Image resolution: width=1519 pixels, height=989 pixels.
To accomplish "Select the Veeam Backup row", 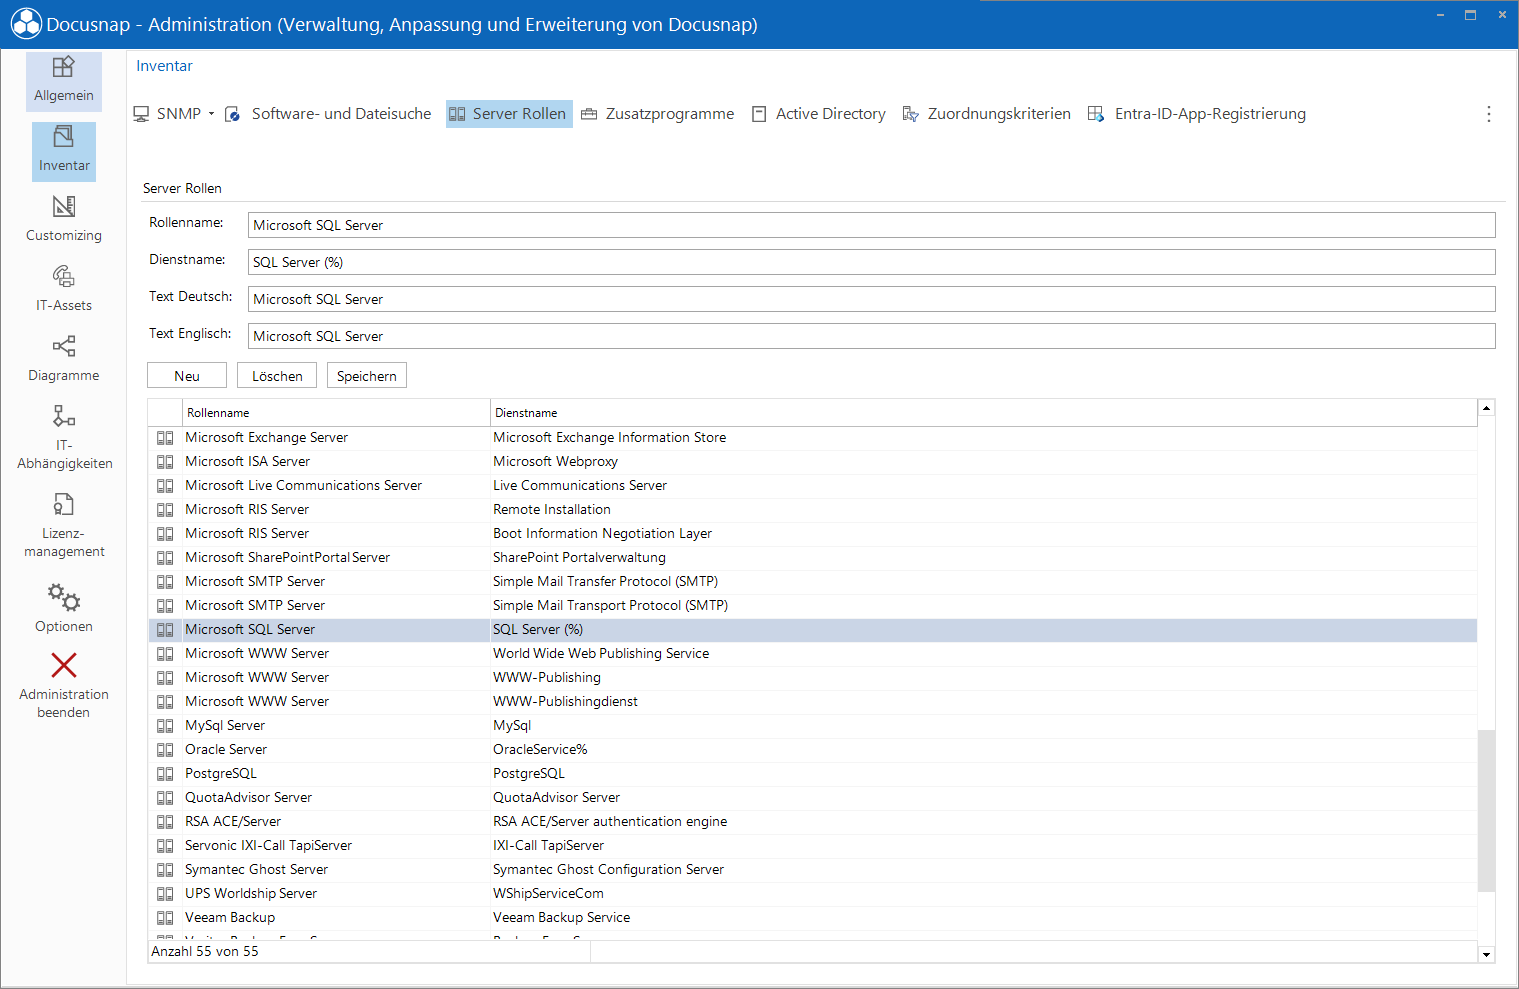I will (x=813, y=917).
